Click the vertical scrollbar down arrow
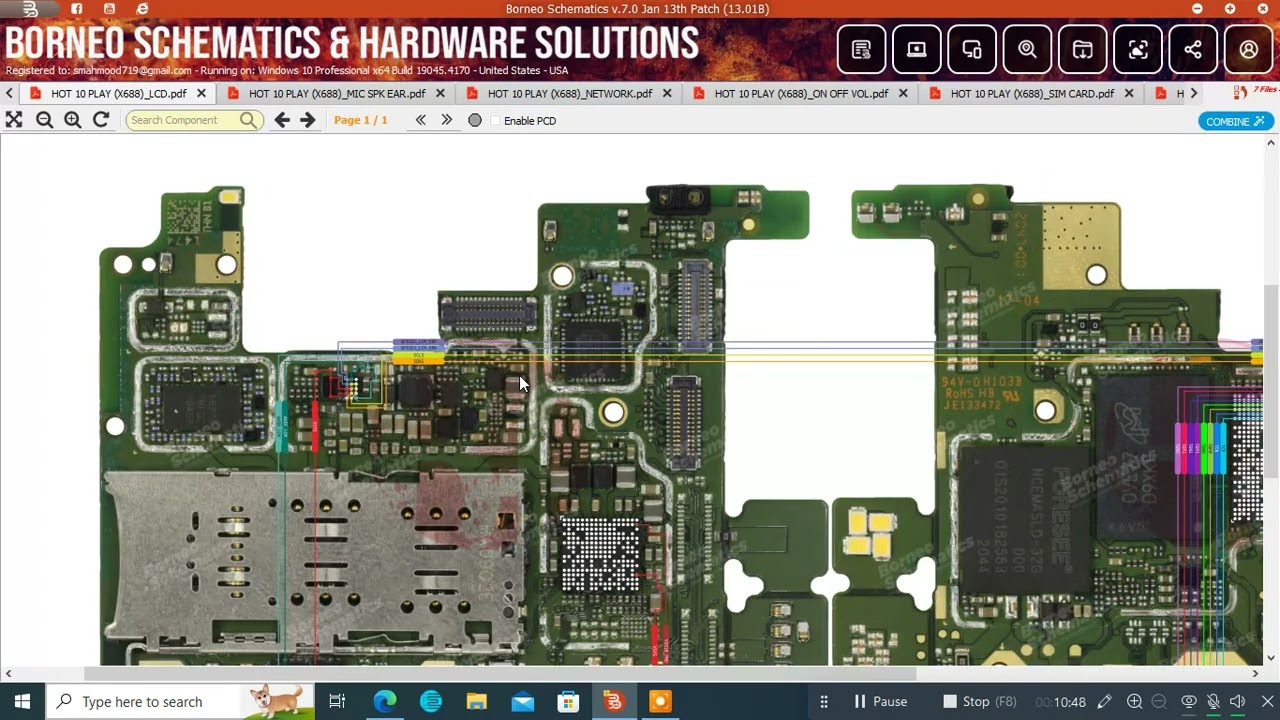This screenshot has height=720, width=1280. [1271, 659]
